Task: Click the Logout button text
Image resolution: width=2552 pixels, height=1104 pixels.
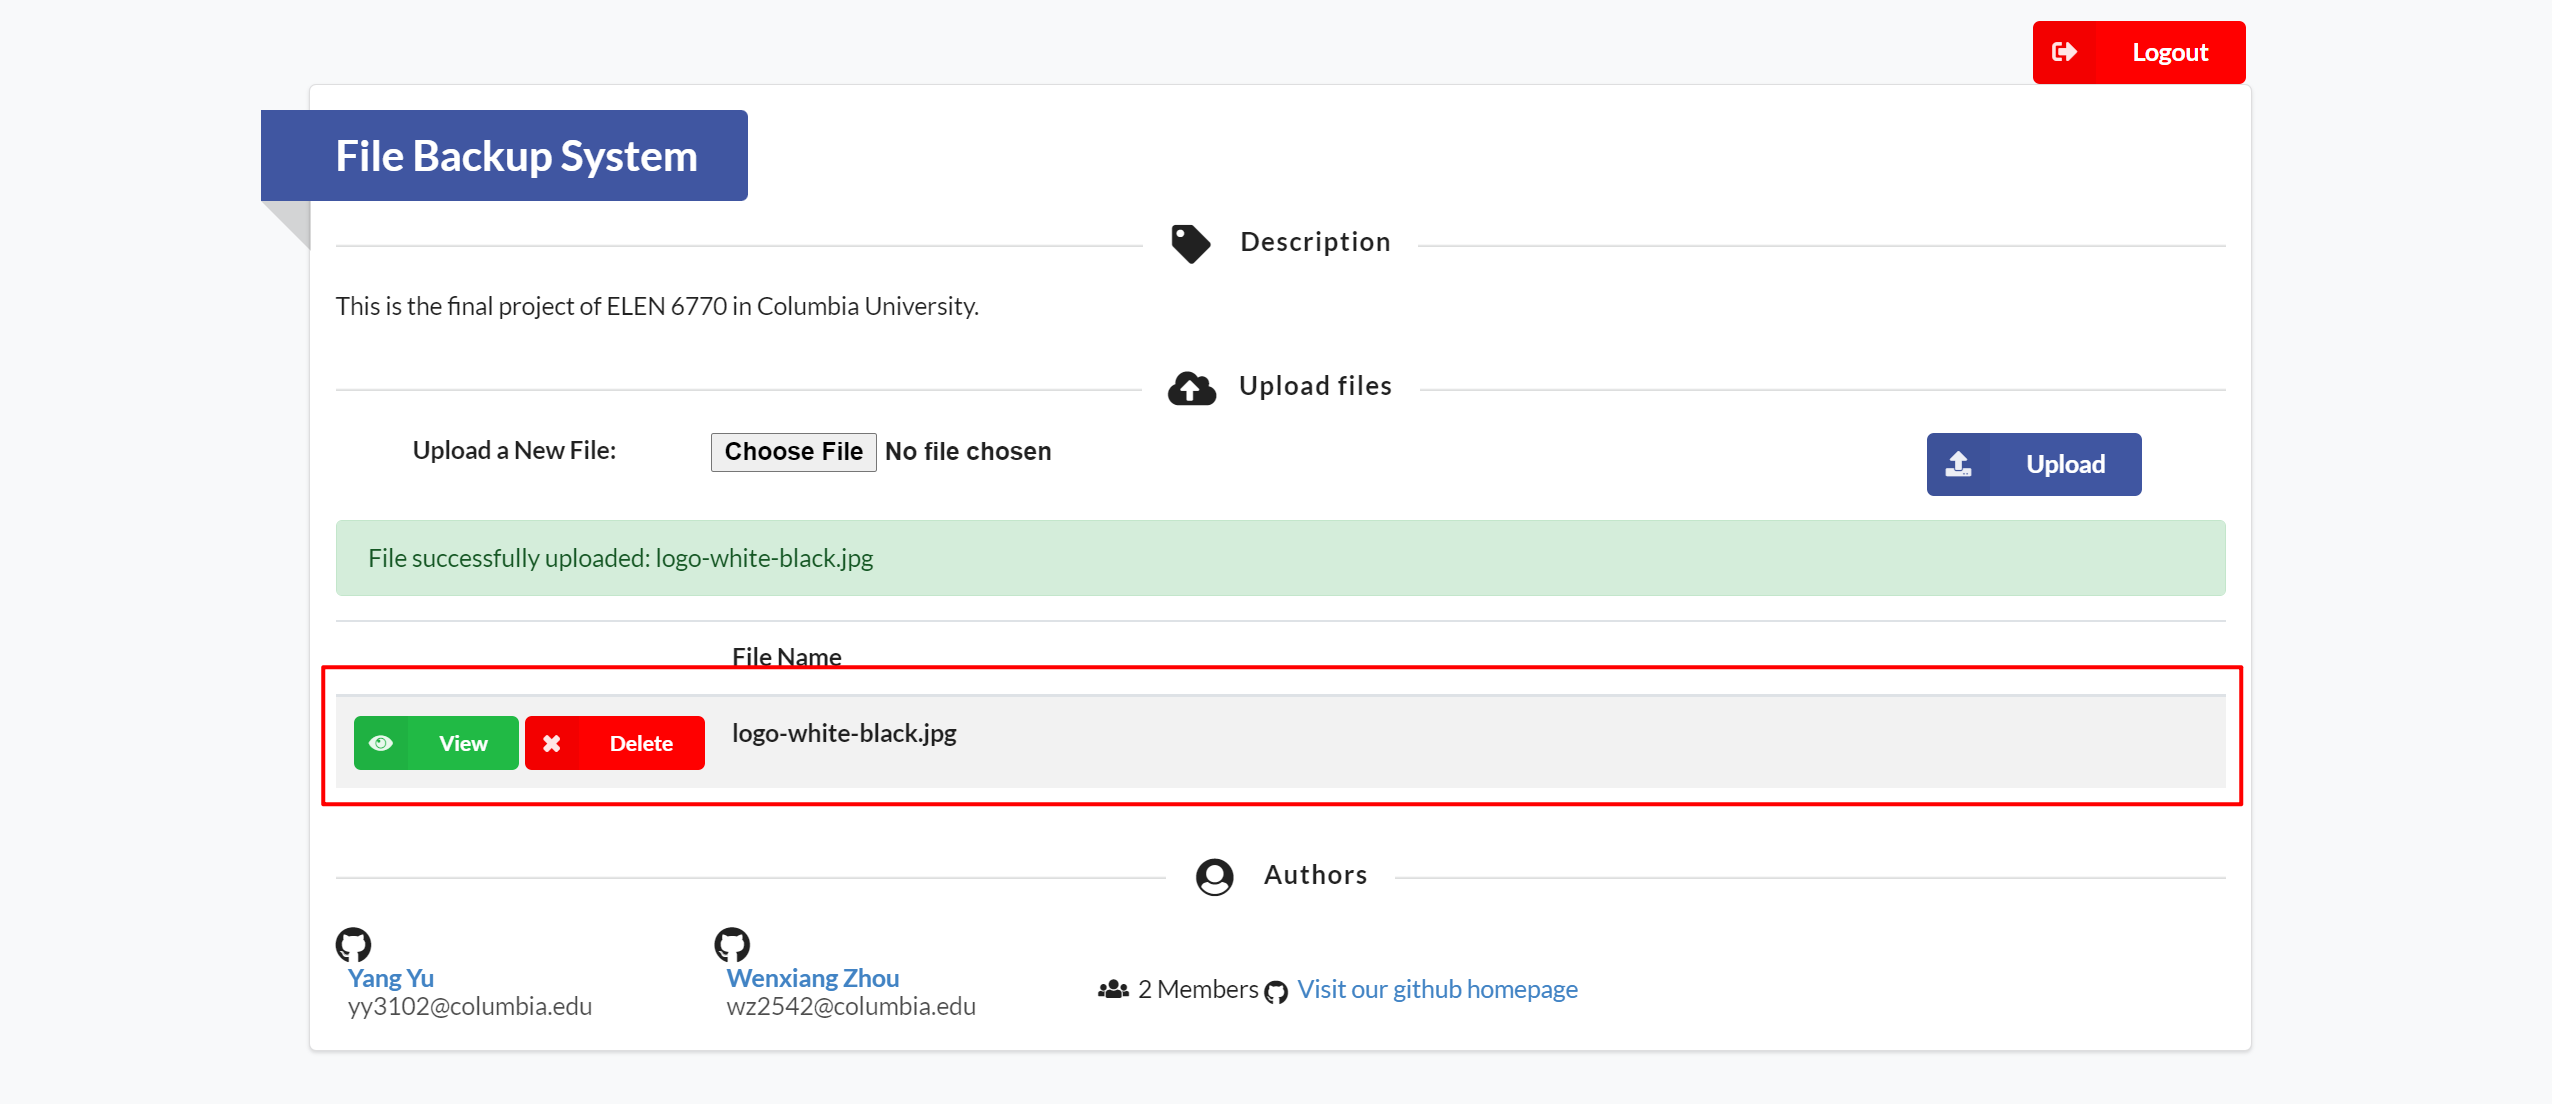Action: (2169, 52)
